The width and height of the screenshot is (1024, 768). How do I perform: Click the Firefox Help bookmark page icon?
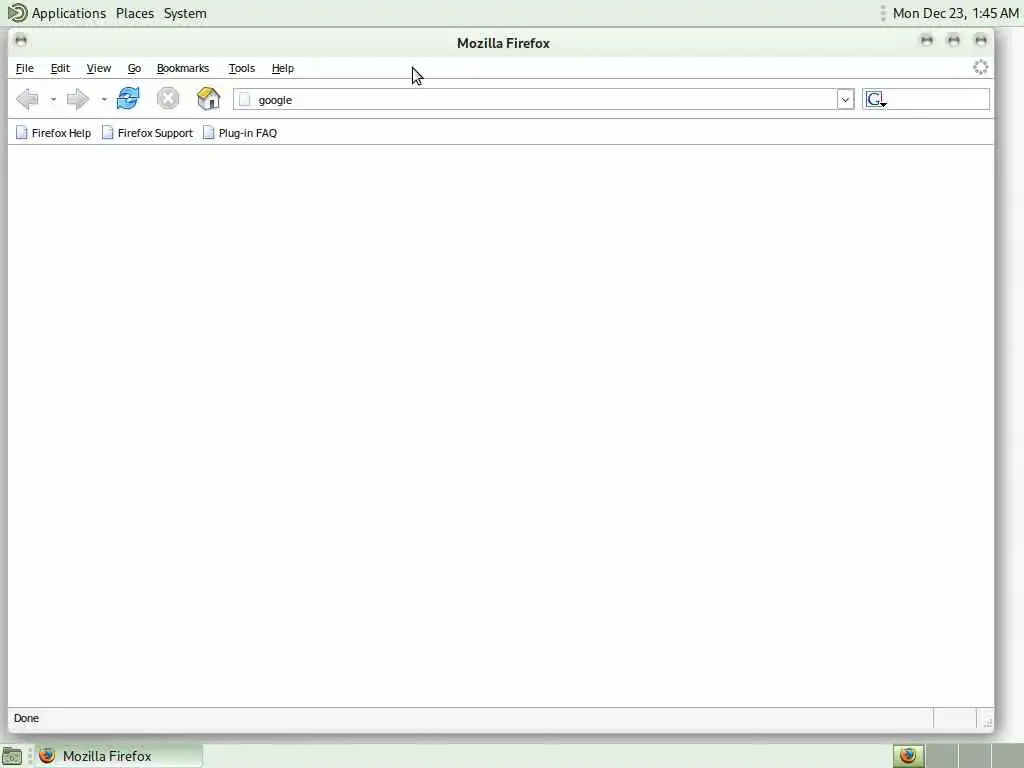tap(22, 133)
